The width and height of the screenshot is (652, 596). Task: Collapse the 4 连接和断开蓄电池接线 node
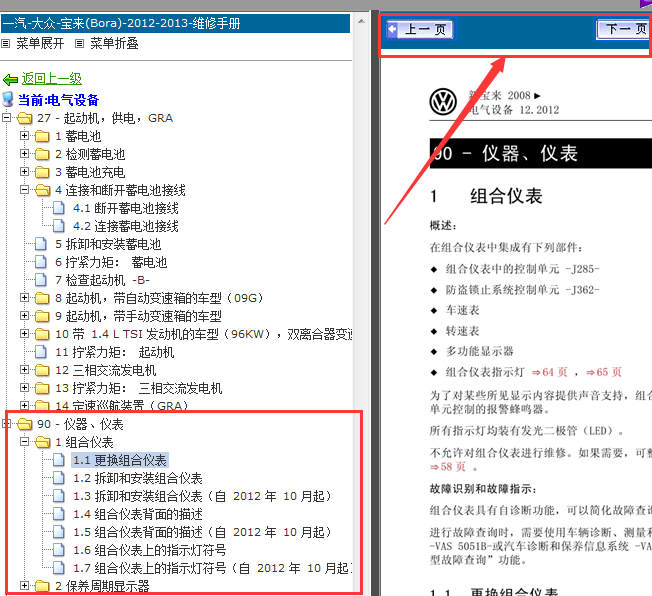coord(25,190)
